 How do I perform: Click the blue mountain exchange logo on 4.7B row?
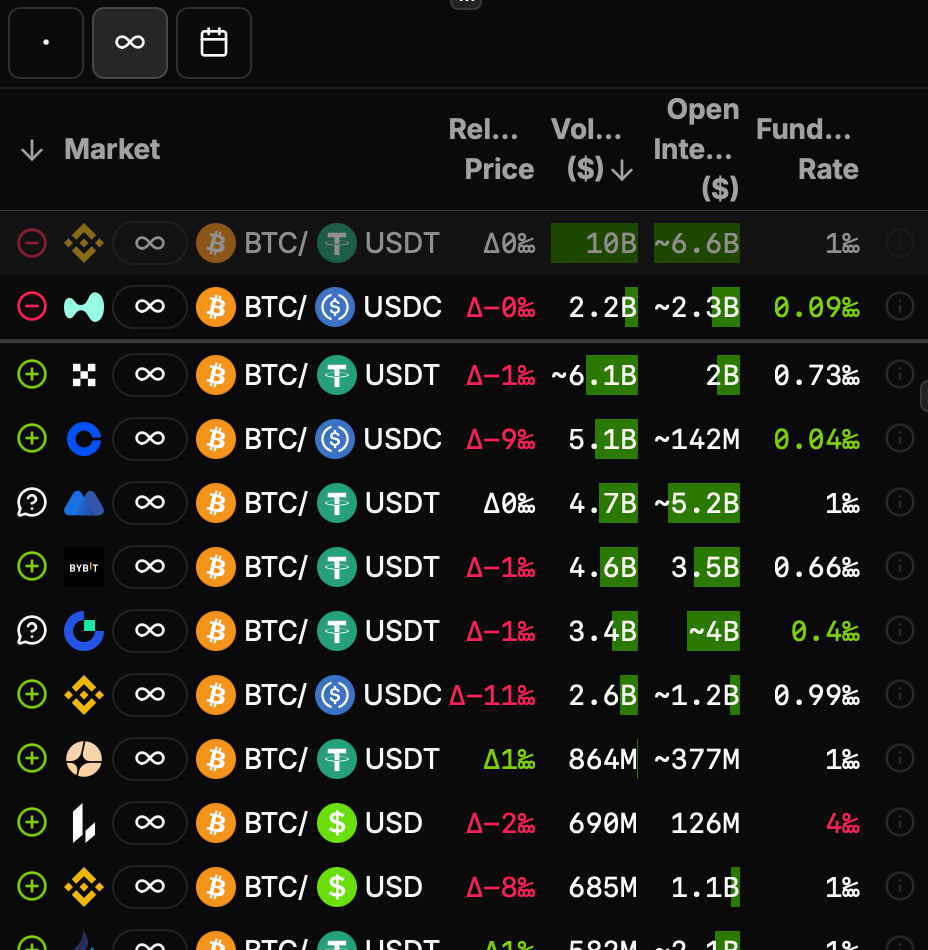tap(84, 503)
